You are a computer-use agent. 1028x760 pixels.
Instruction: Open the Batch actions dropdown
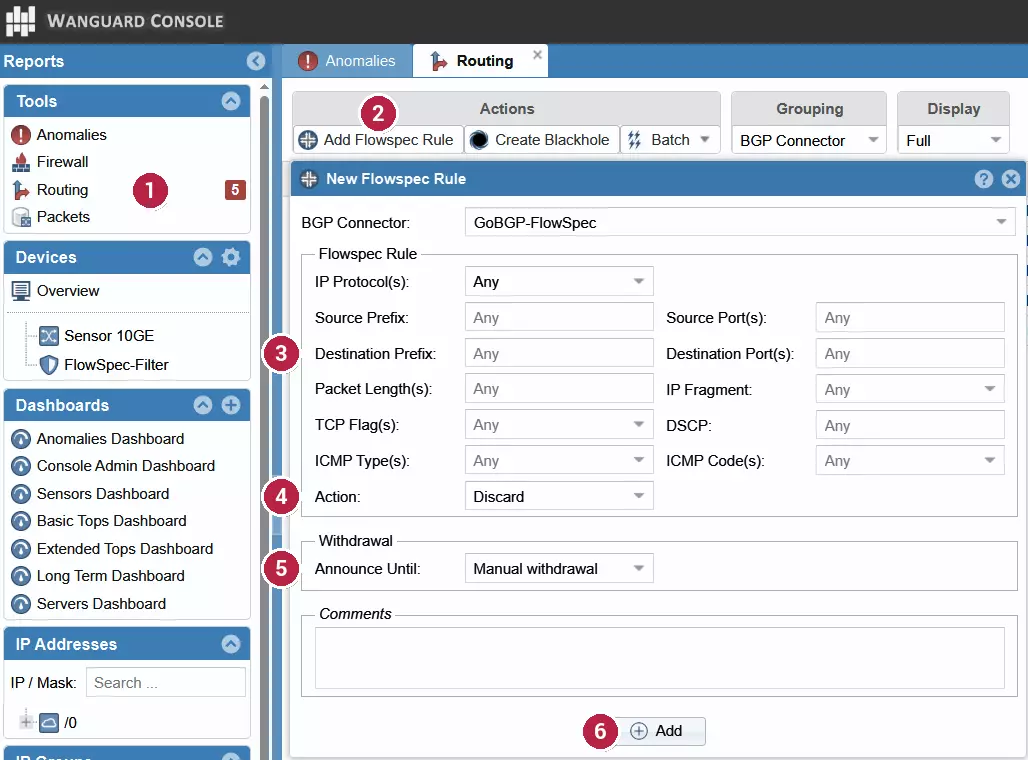point(669,140)
